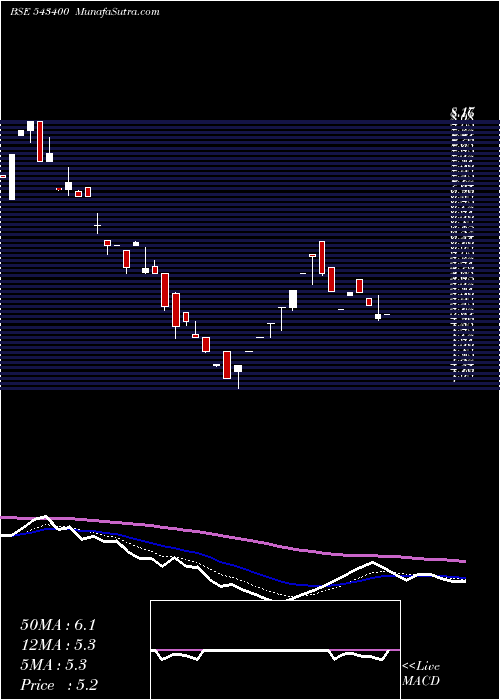Screen dimensions: 500x700
Task: Click the MunafaSutra.com title text
Action: point(118,12)
